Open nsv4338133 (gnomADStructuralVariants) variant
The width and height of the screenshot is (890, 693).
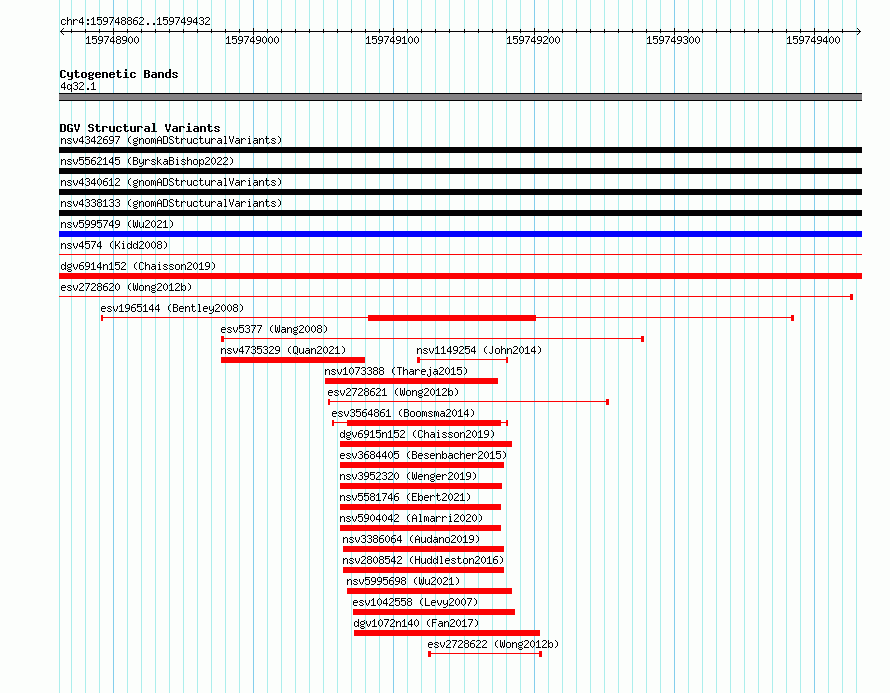pos(171,203)
